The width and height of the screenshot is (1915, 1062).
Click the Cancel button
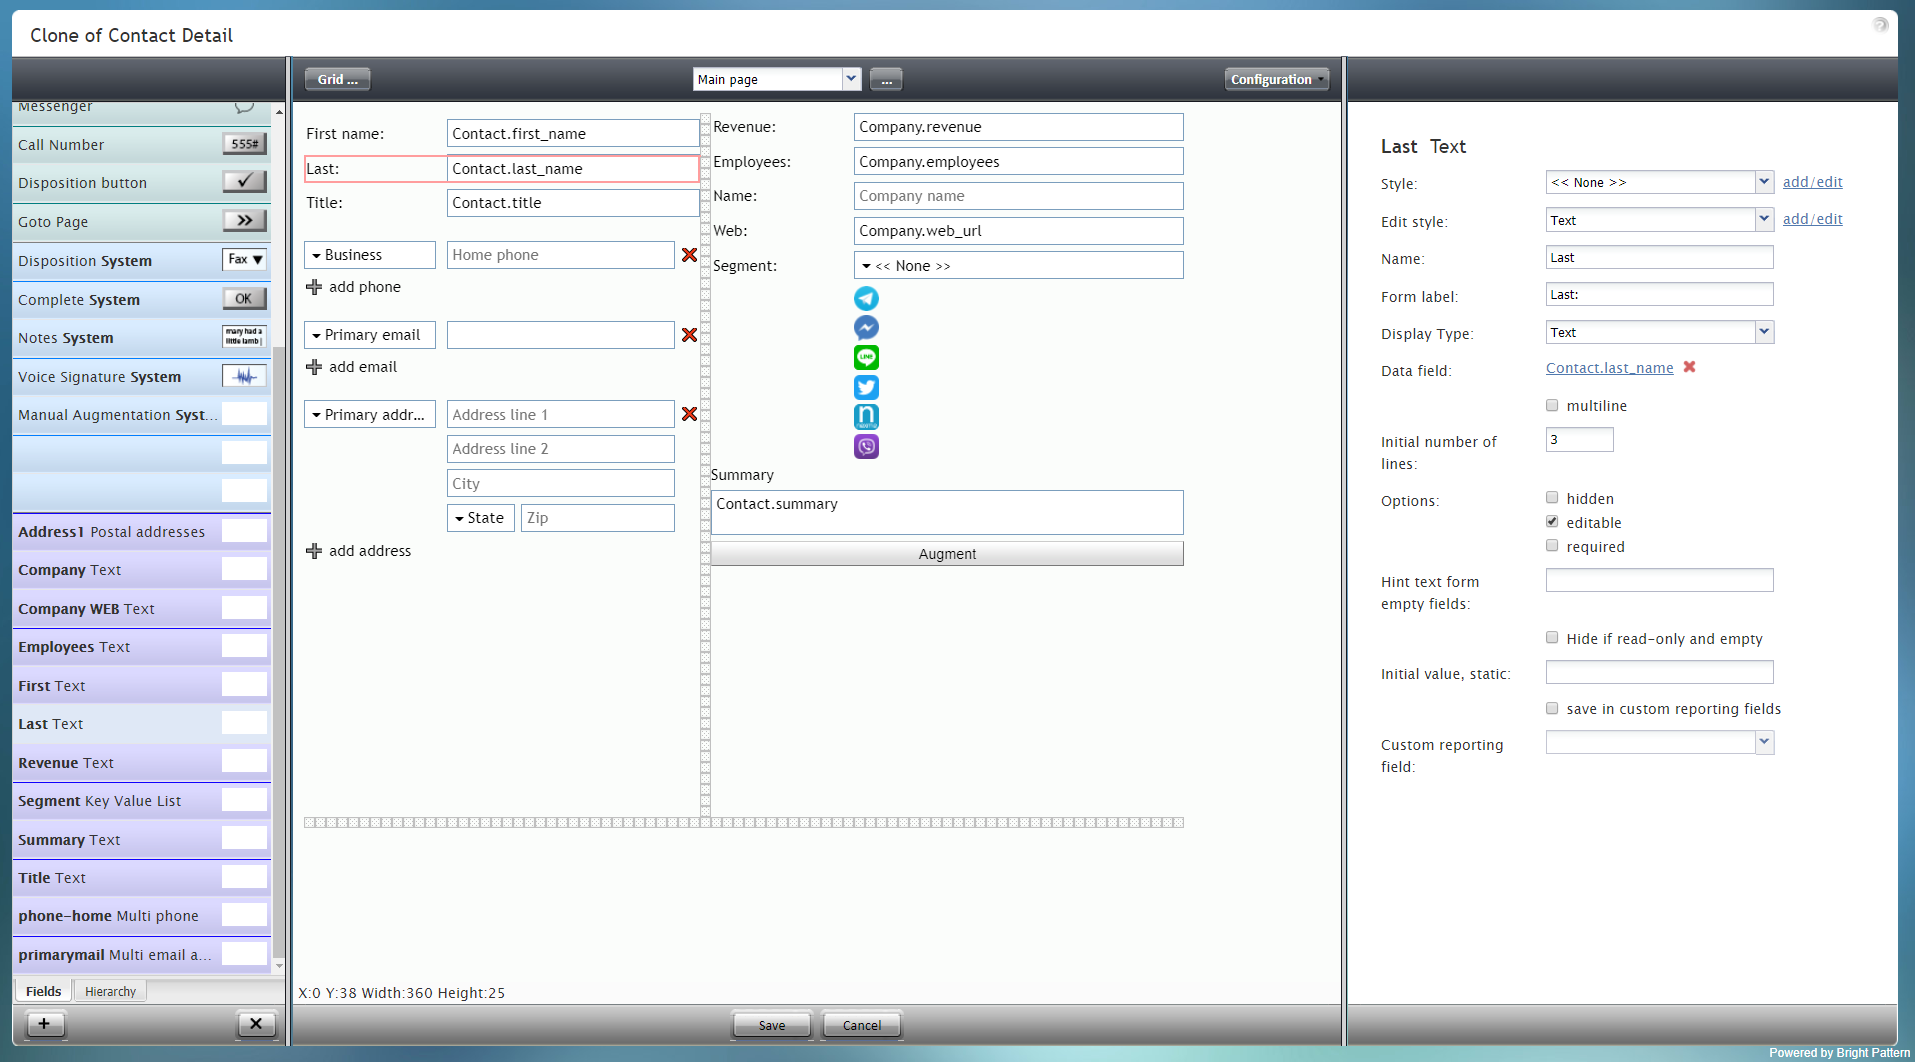(862, 1025)
